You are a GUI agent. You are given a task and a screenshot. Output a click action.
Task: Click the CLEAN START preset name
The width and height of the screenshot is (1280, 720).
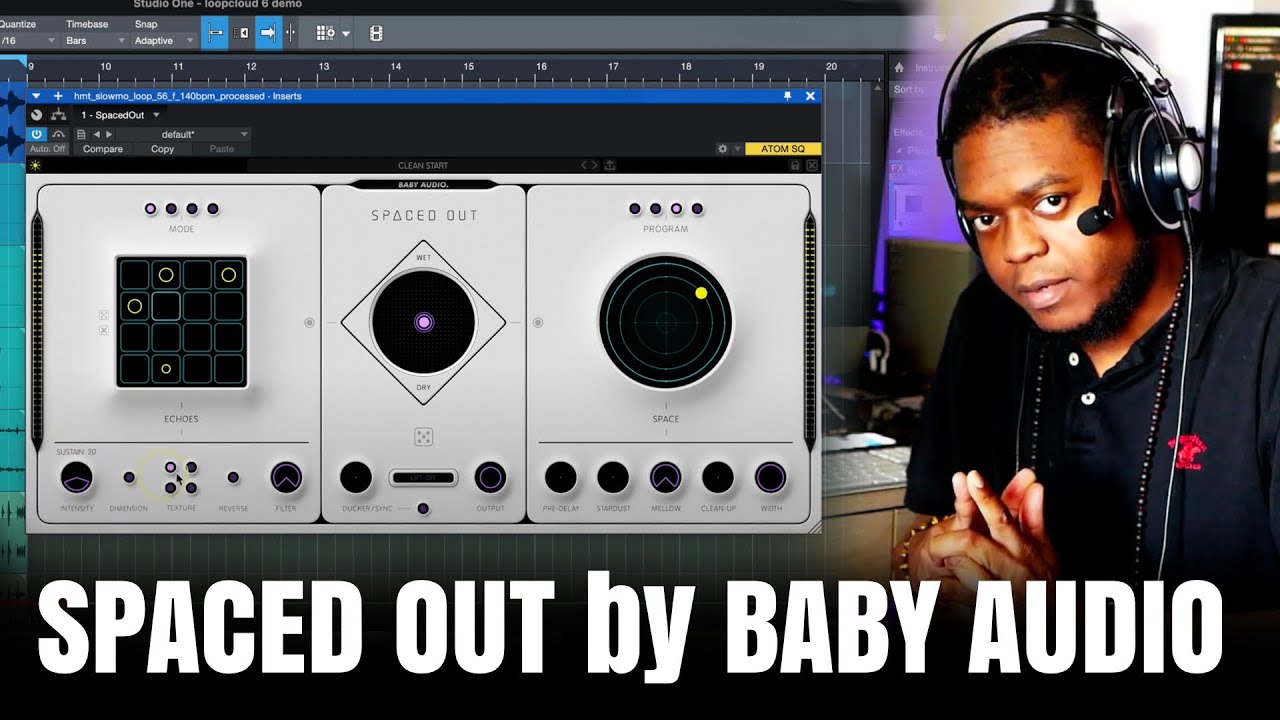click(x=423, y=166)
